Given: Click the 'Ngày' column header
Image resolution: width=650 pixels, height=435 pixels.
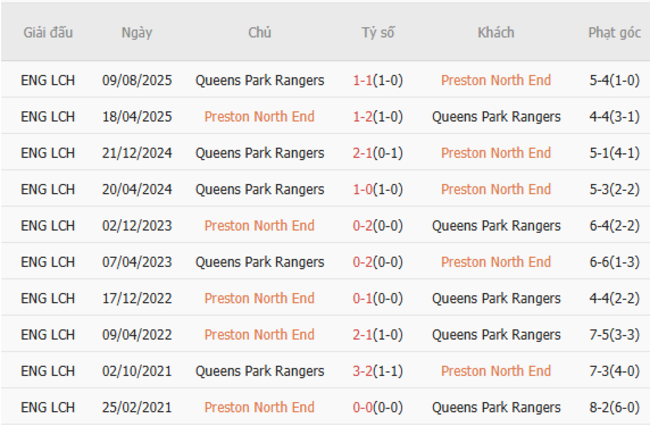Looking at the screenshot, I should pos(137,32).
